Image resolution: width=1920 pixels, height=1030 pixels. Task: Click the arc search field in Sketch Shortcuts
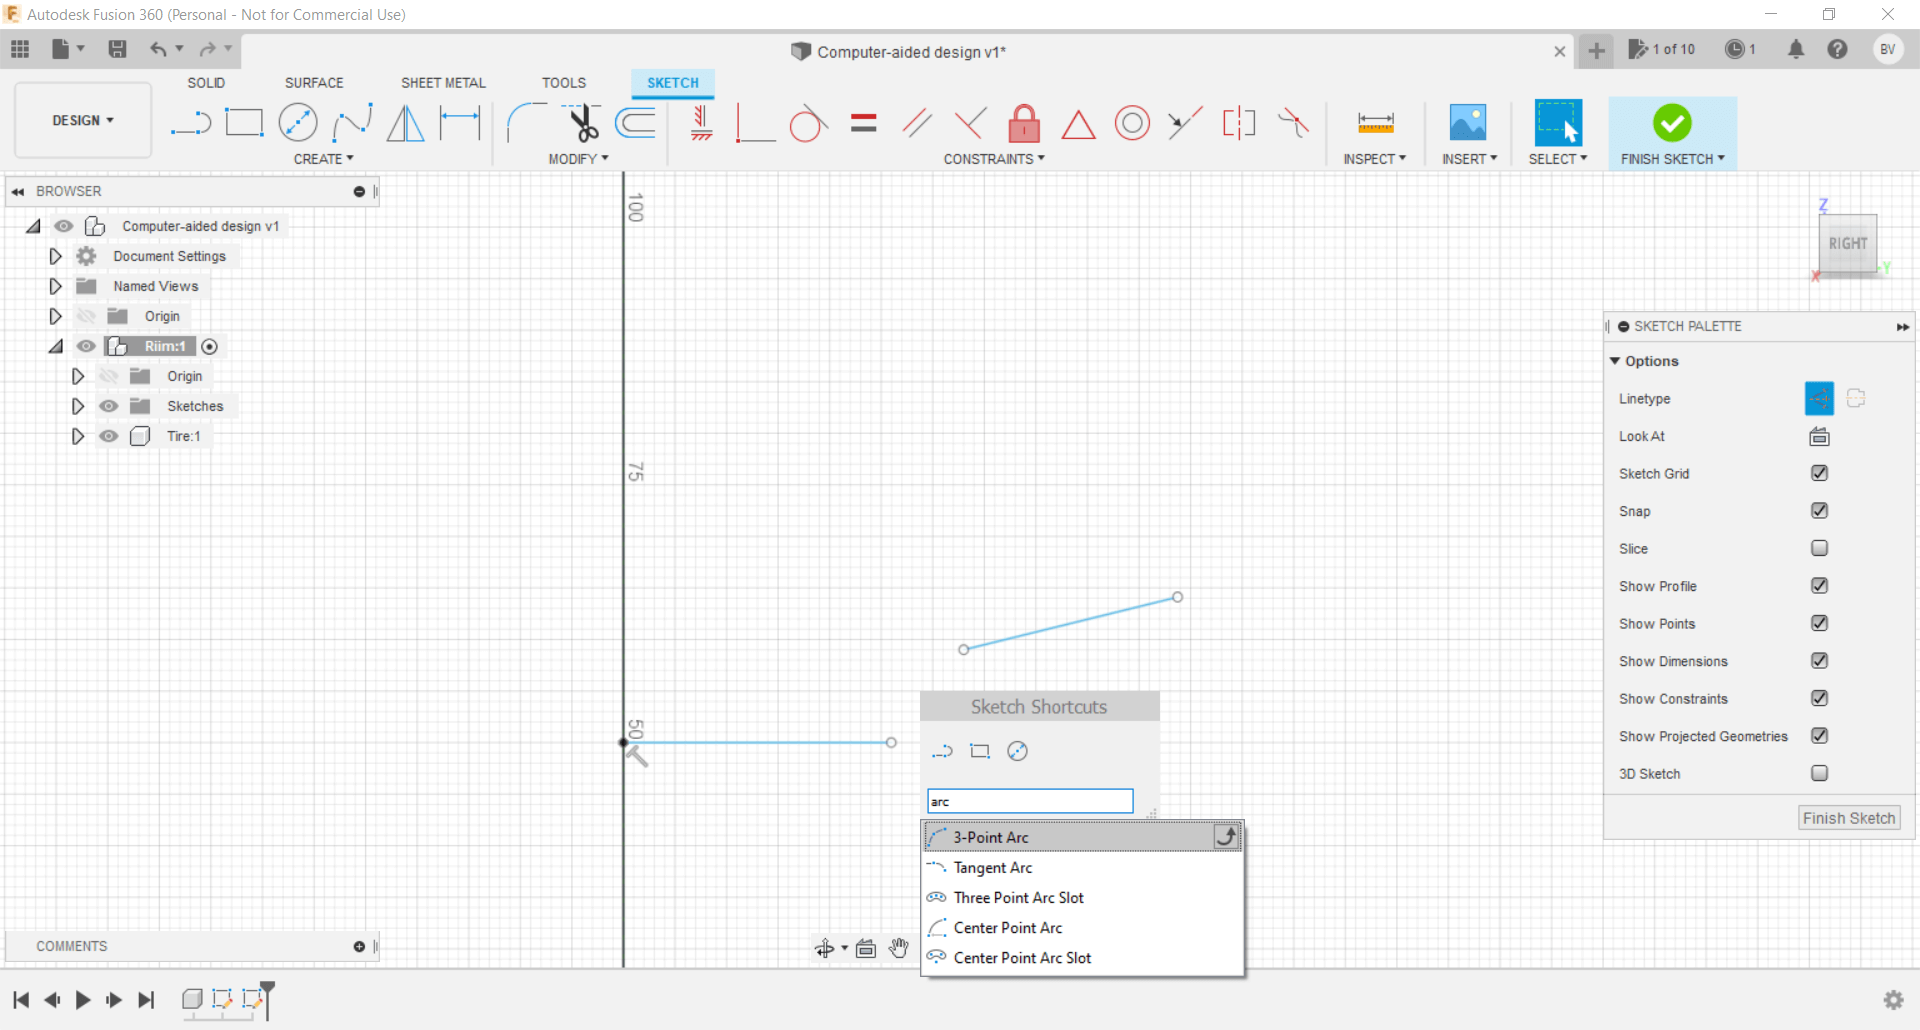pos(1030,801)
